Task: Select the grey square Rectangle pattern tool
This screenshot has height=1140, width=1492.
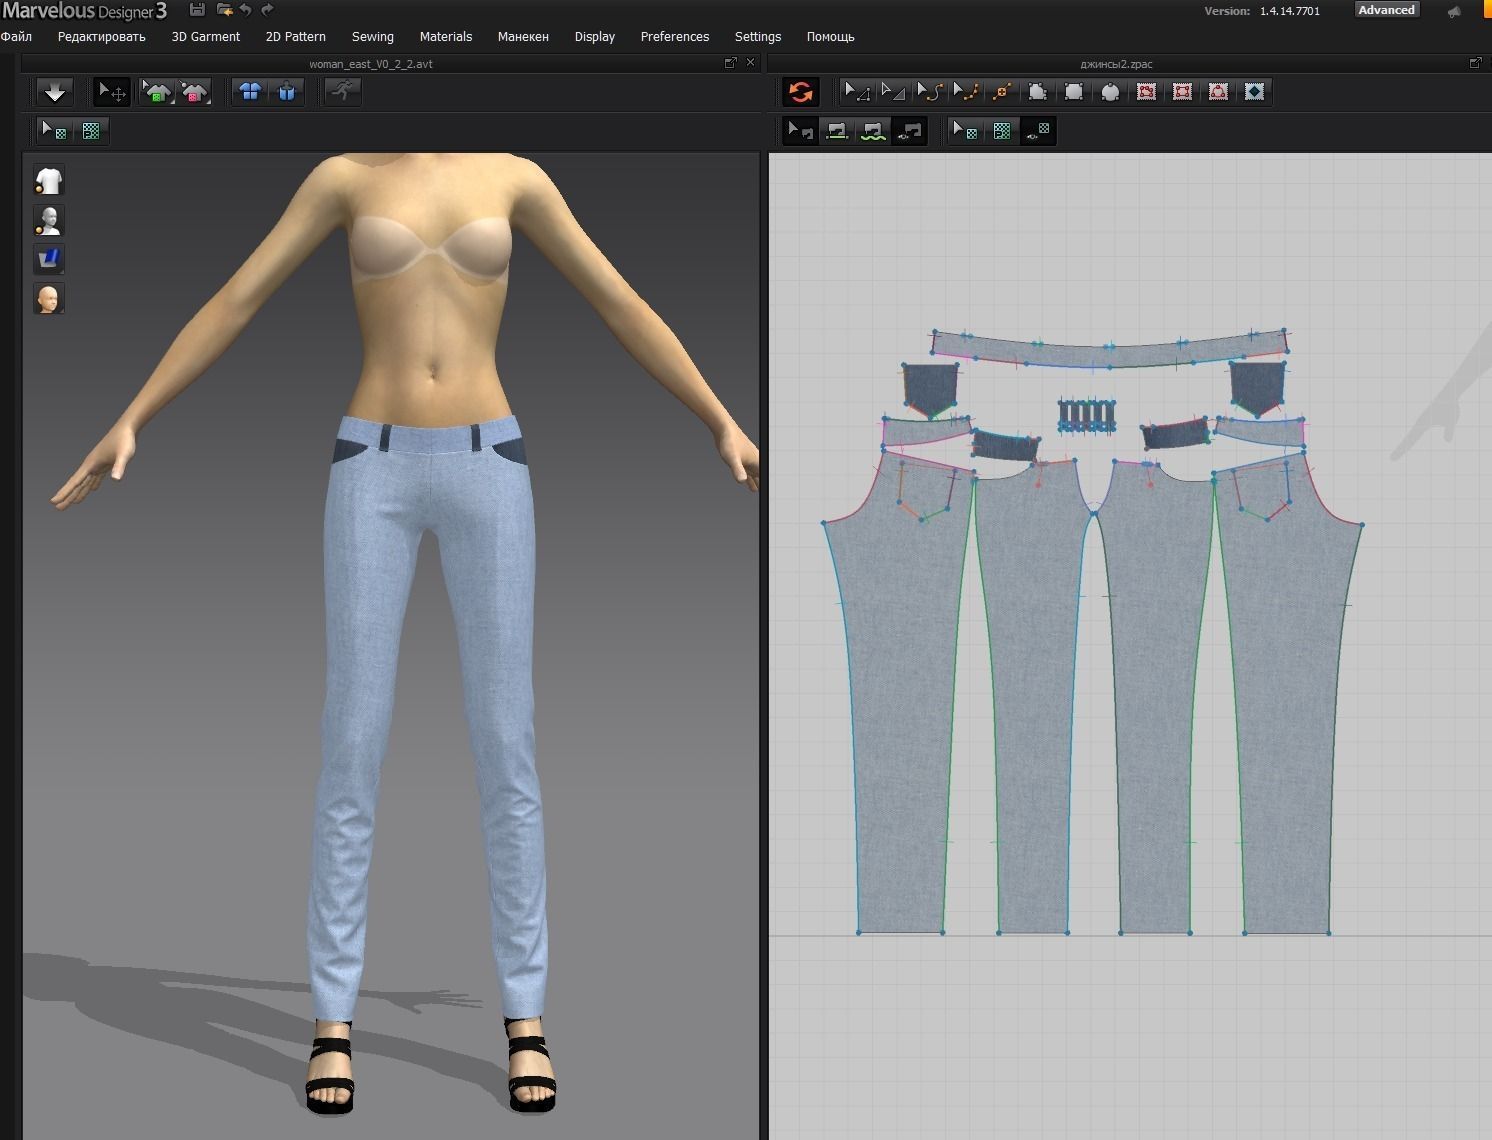Action: coord(1074,92)
